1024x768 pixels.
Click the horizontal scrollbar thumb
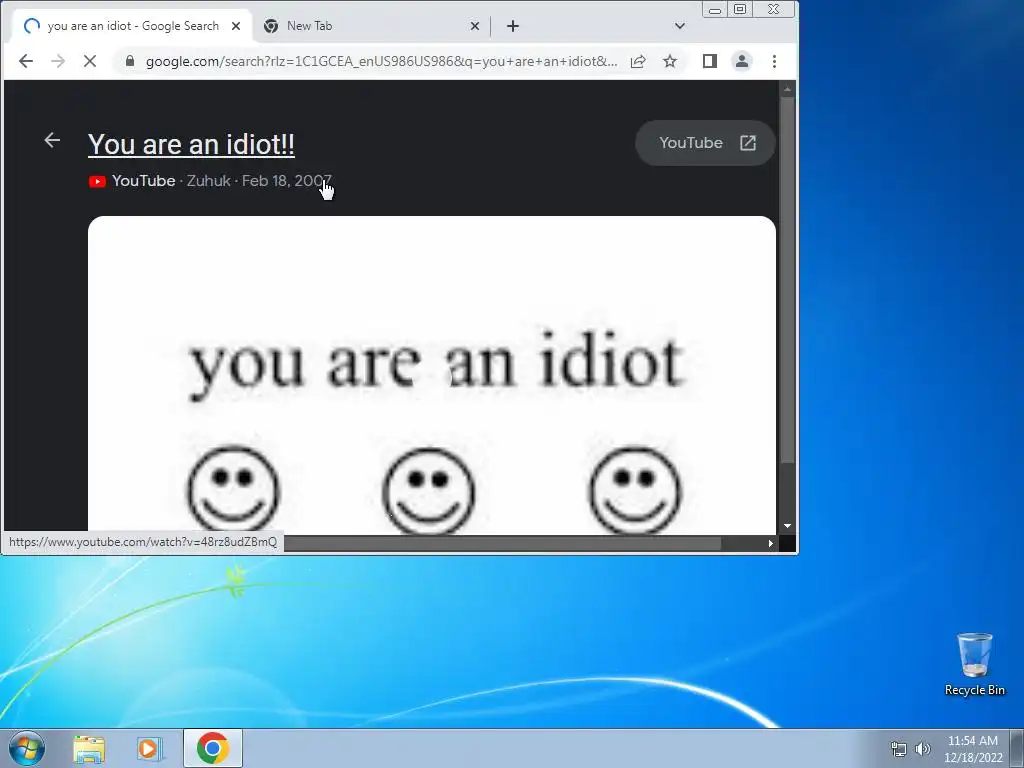coord(502,543)
